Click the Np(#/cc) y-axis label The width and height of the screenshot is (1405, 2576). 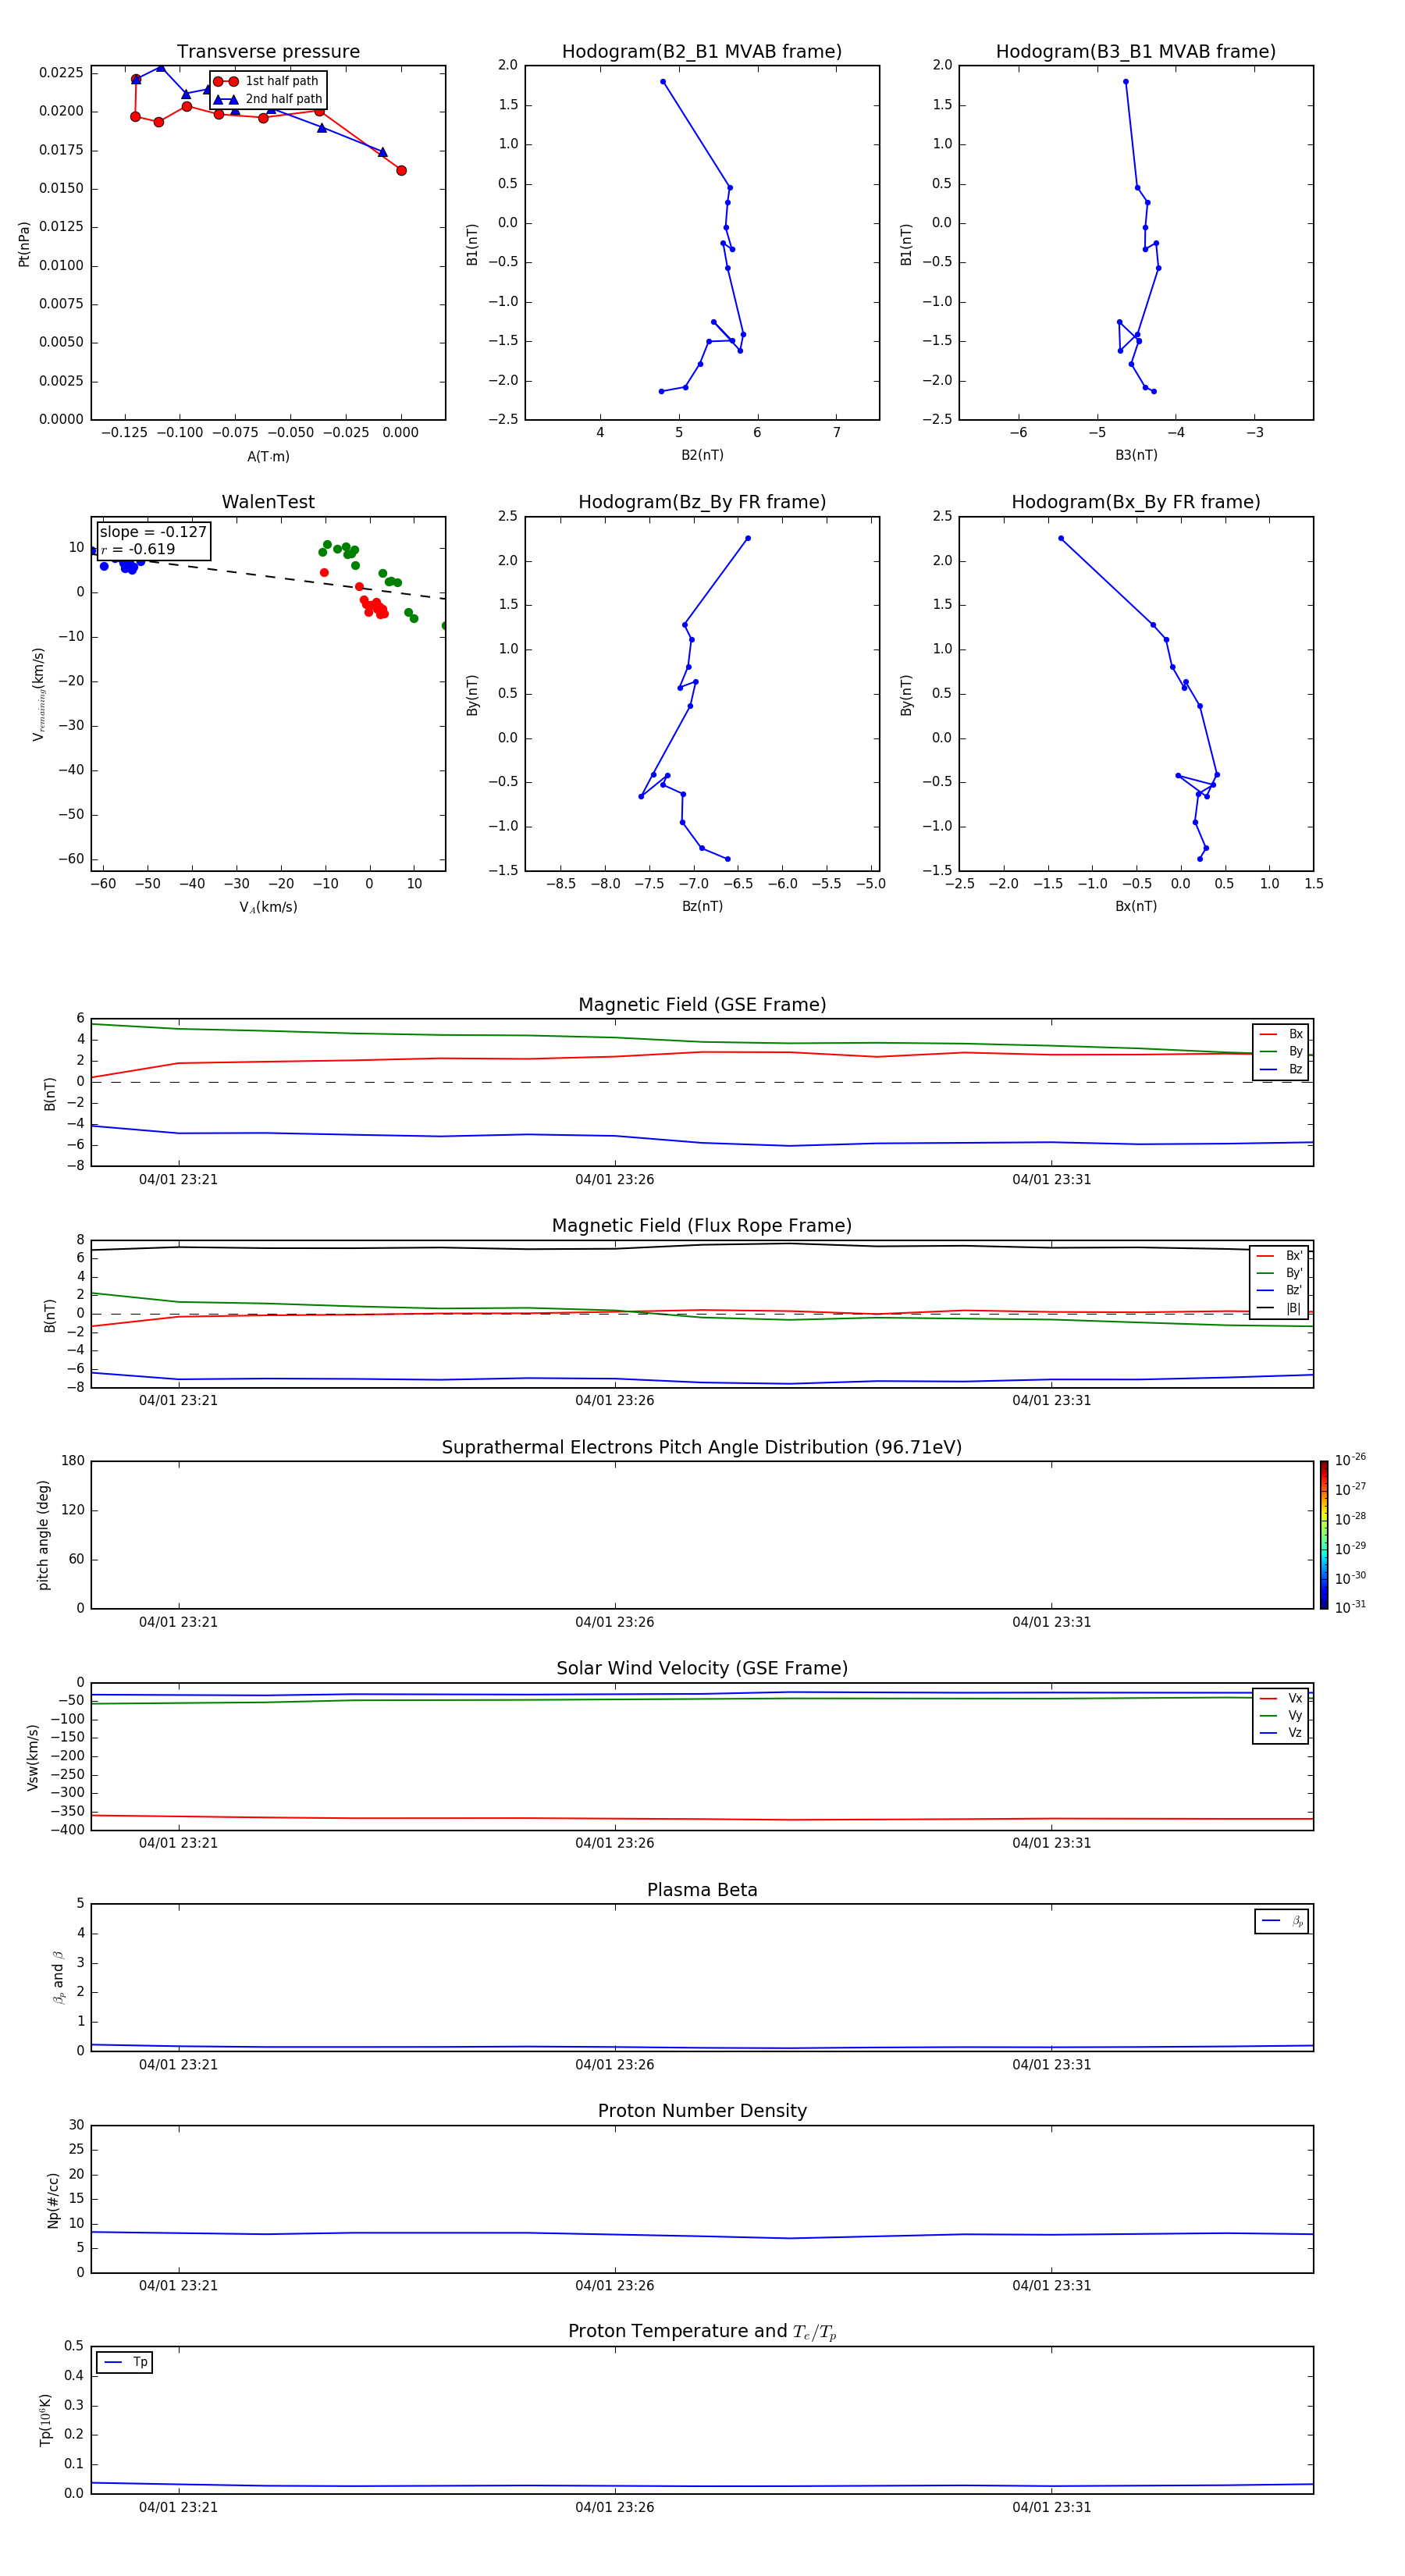53,2200
